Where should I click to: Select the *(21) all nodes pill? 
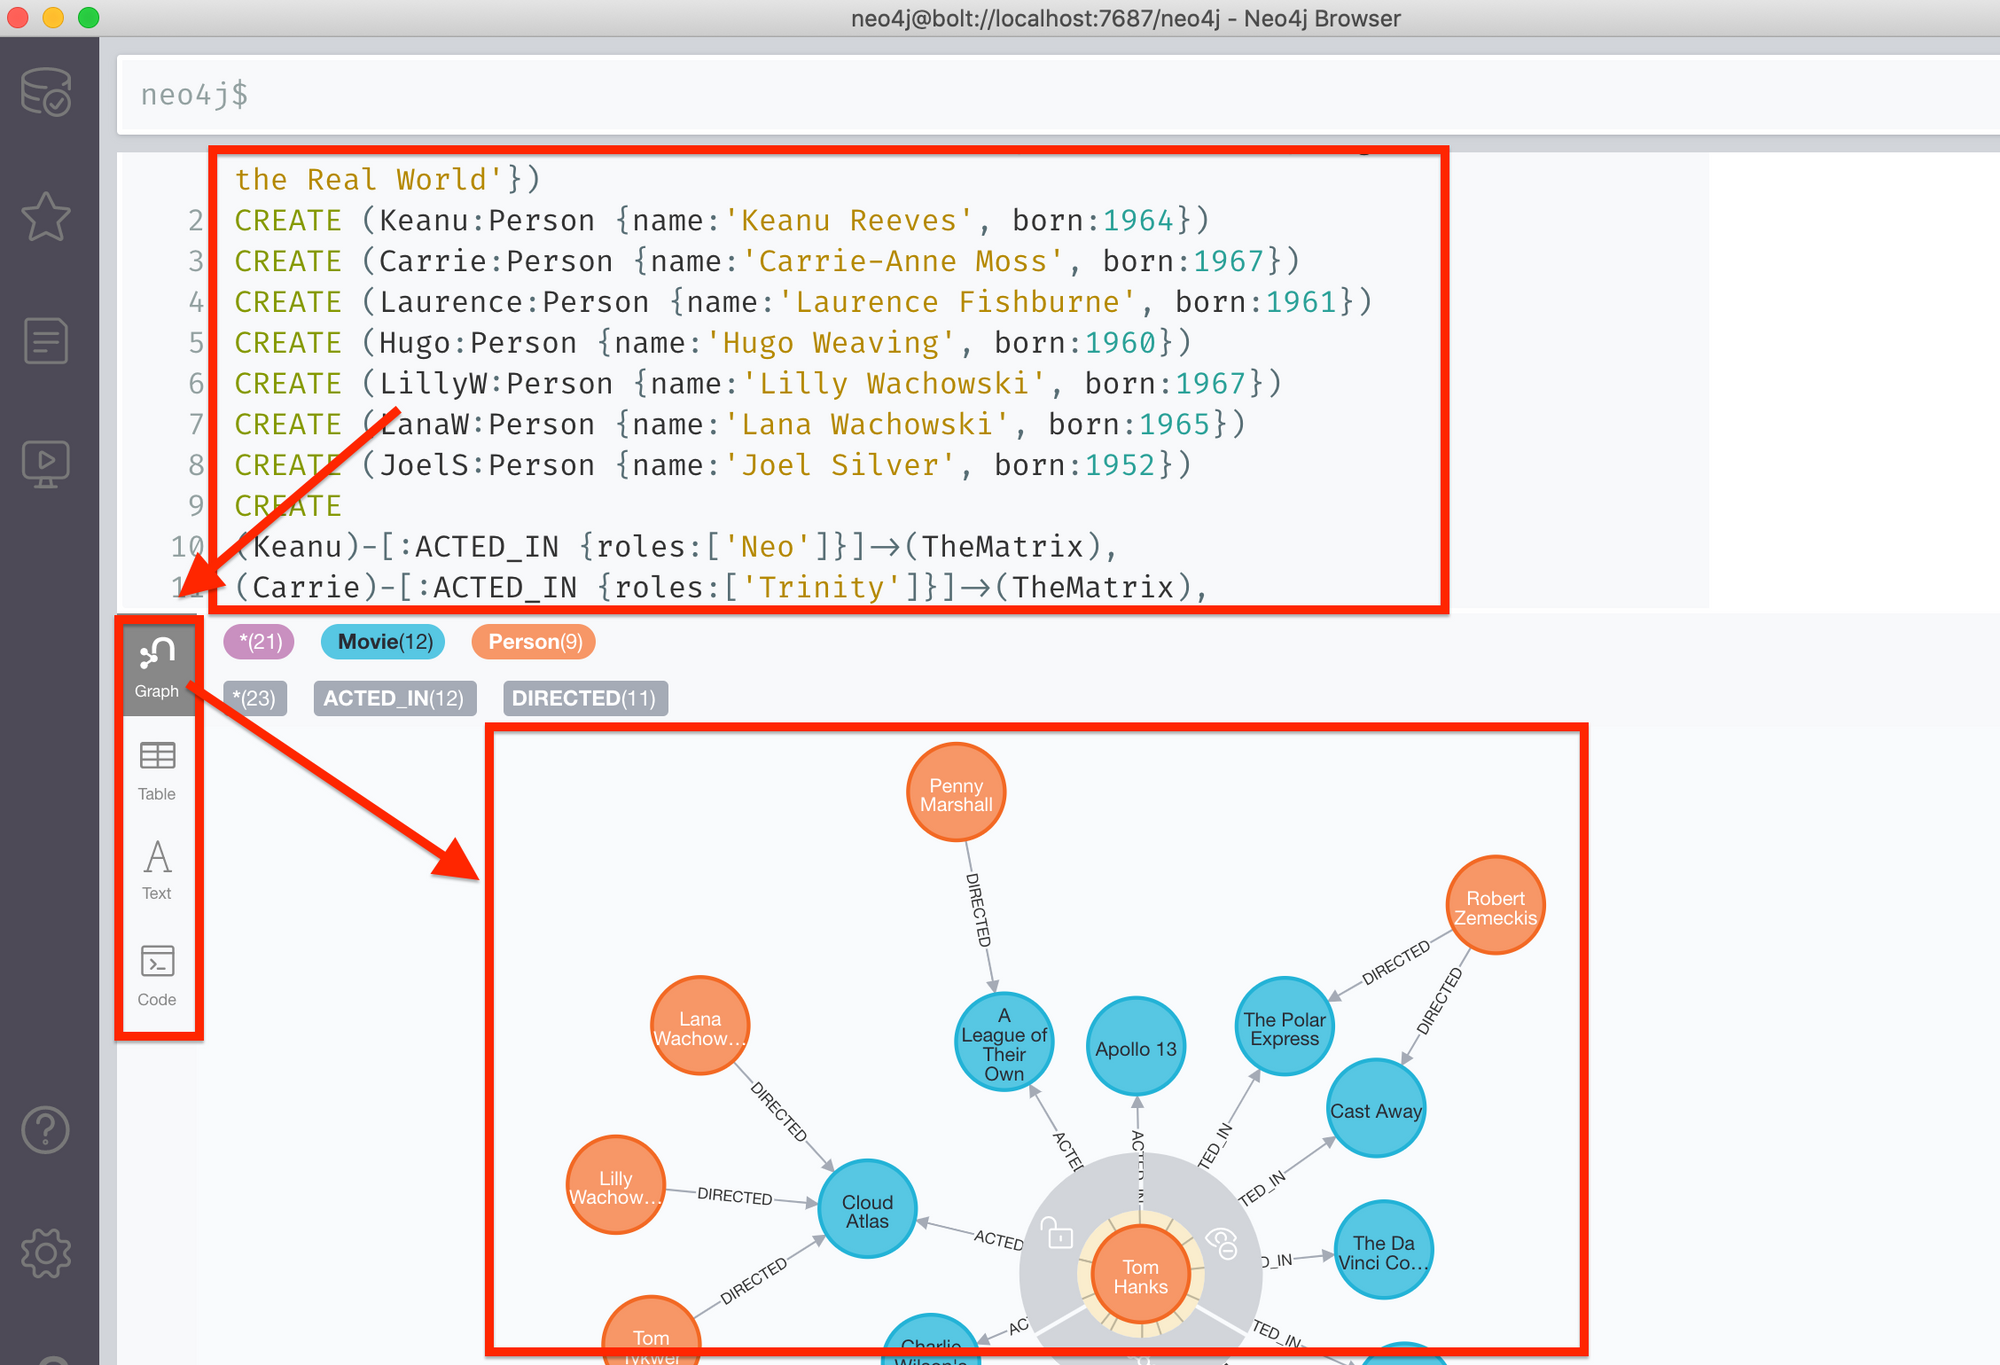259,642
